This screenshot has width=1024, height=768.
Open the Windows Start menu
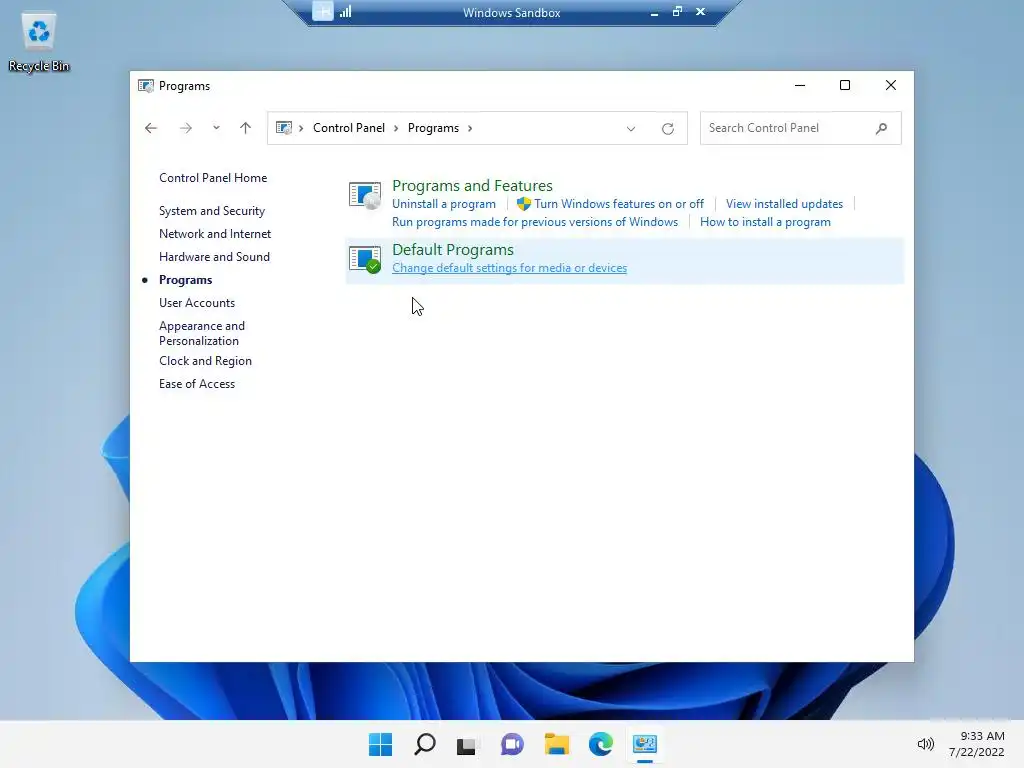[x=380, y=744]
